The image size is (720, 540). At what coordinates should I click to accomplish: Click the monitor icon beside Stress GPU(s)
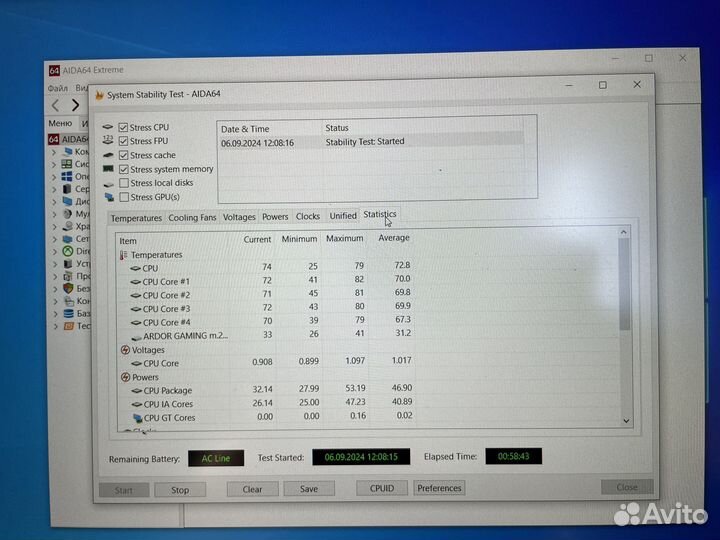[x=109, y=197]
